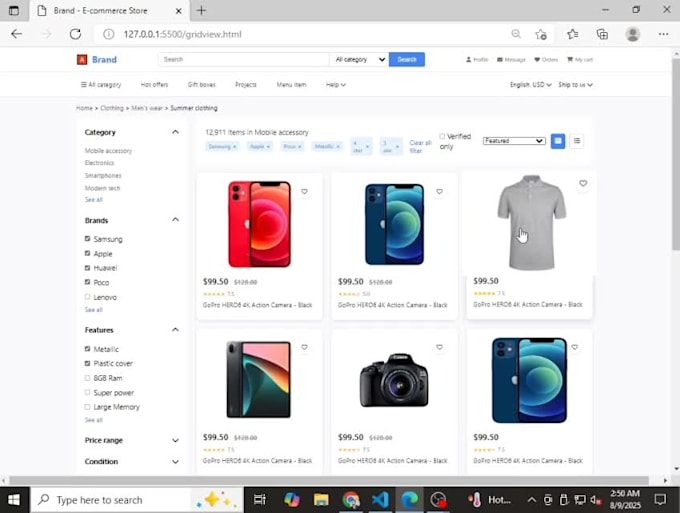Image resolution: width=680 pixels, height=513 pixels.
Task: Click See all under Brands
Action: tap(94, 310)
